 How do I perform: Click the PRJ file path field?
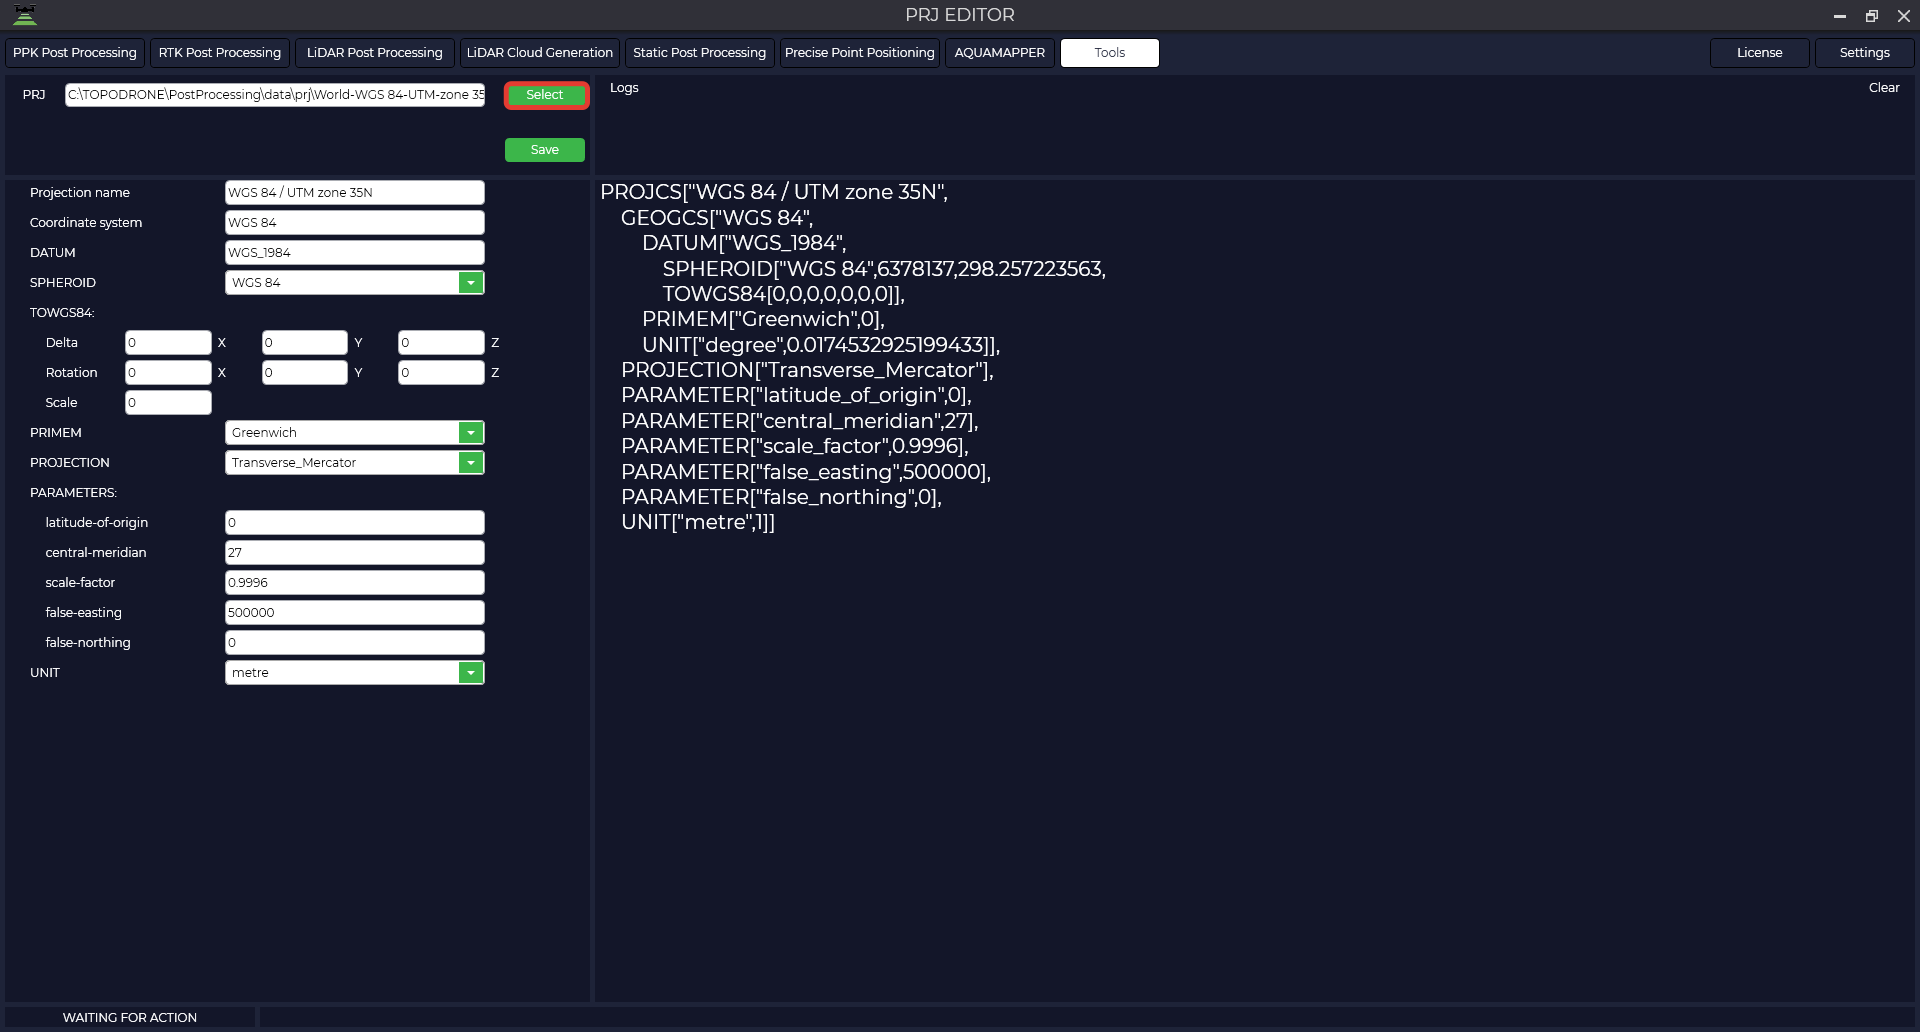tap(275, 95)
